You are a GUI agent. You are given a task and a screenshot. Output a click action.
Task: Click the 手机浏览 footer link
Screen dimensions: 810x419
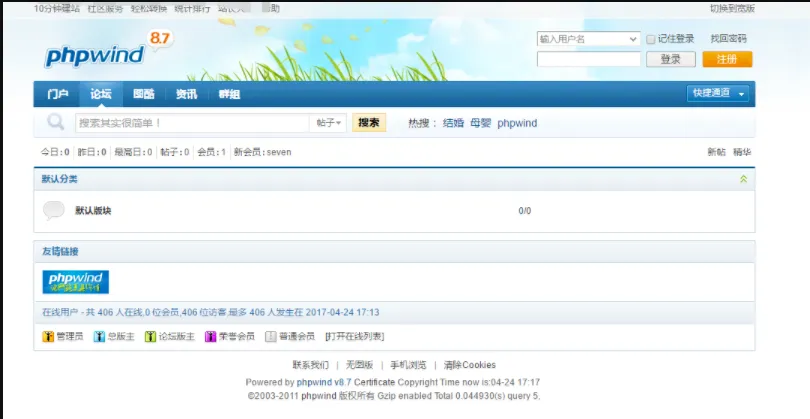tap(408, 365)
